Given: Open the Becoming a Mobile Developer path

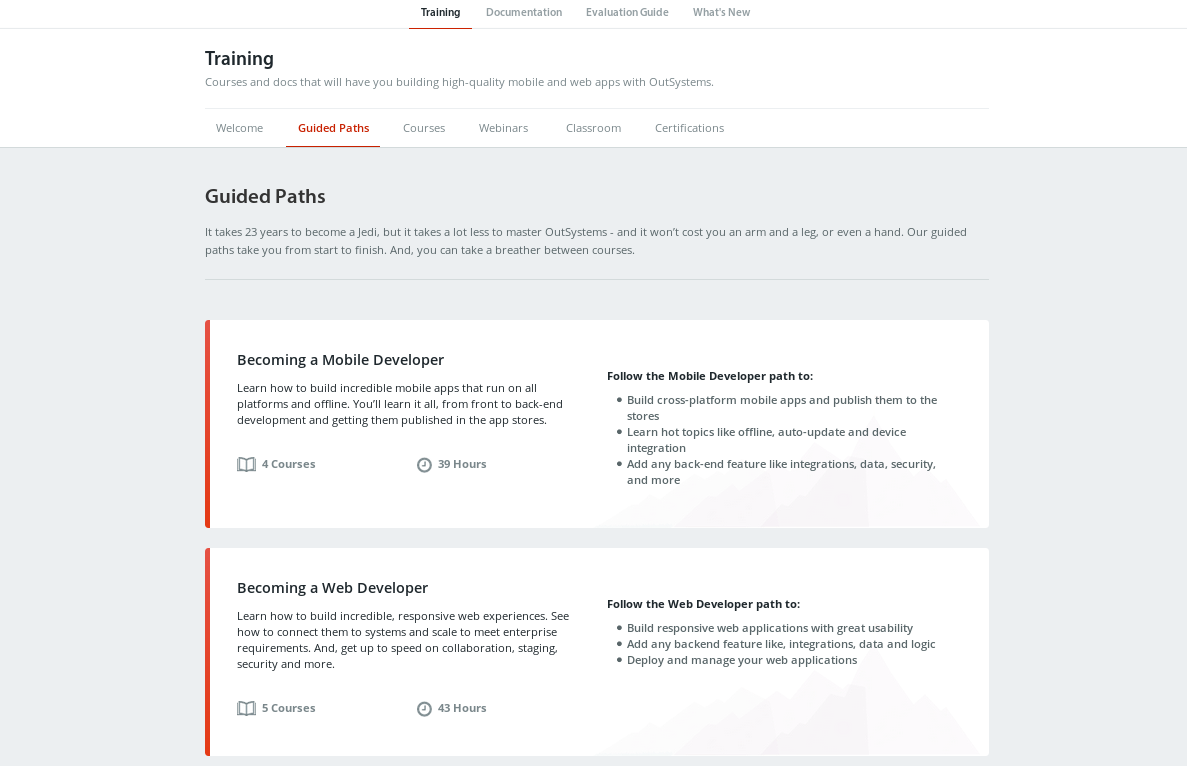Looking at the screenshot, I should click(340, 360).
